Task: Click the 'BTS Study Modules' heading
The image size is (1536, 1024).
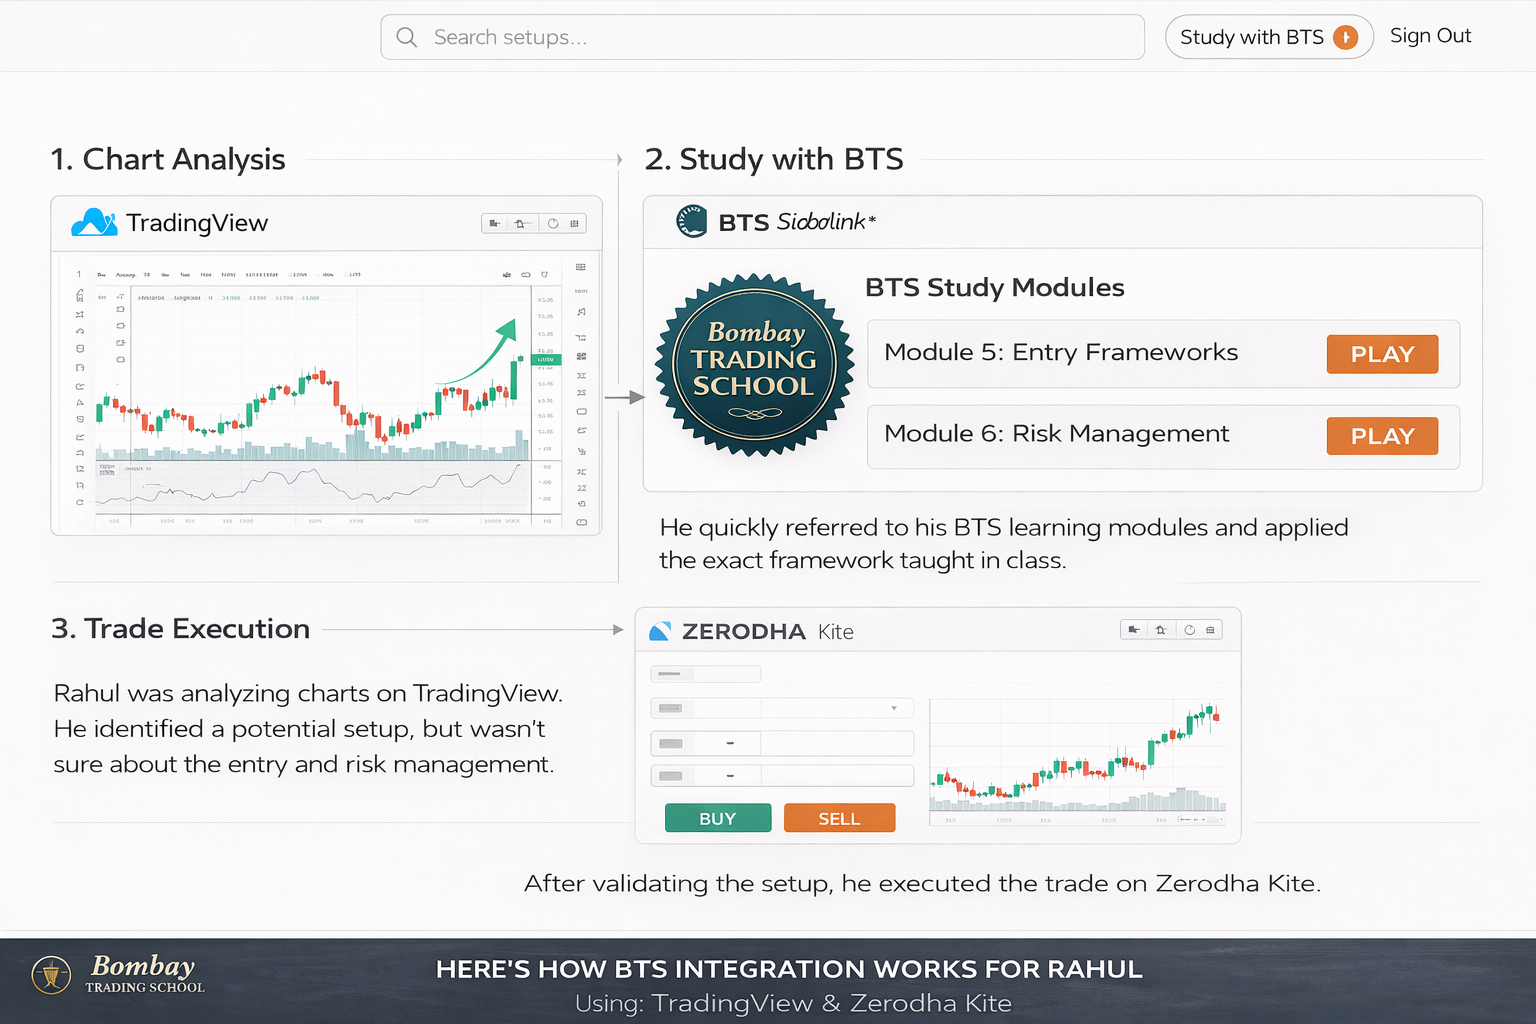Action: coord(995,287)
